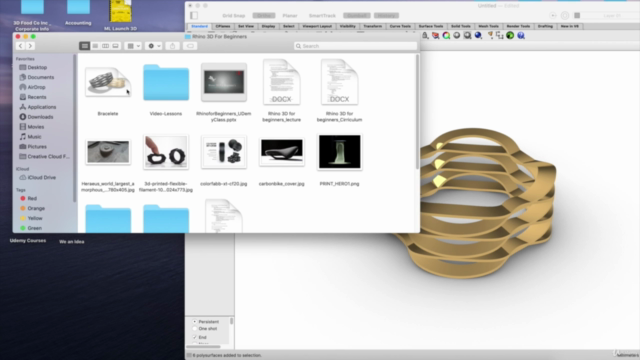
Task: Toggle Ortho mode in Rhino
Action: click(264, 16)
